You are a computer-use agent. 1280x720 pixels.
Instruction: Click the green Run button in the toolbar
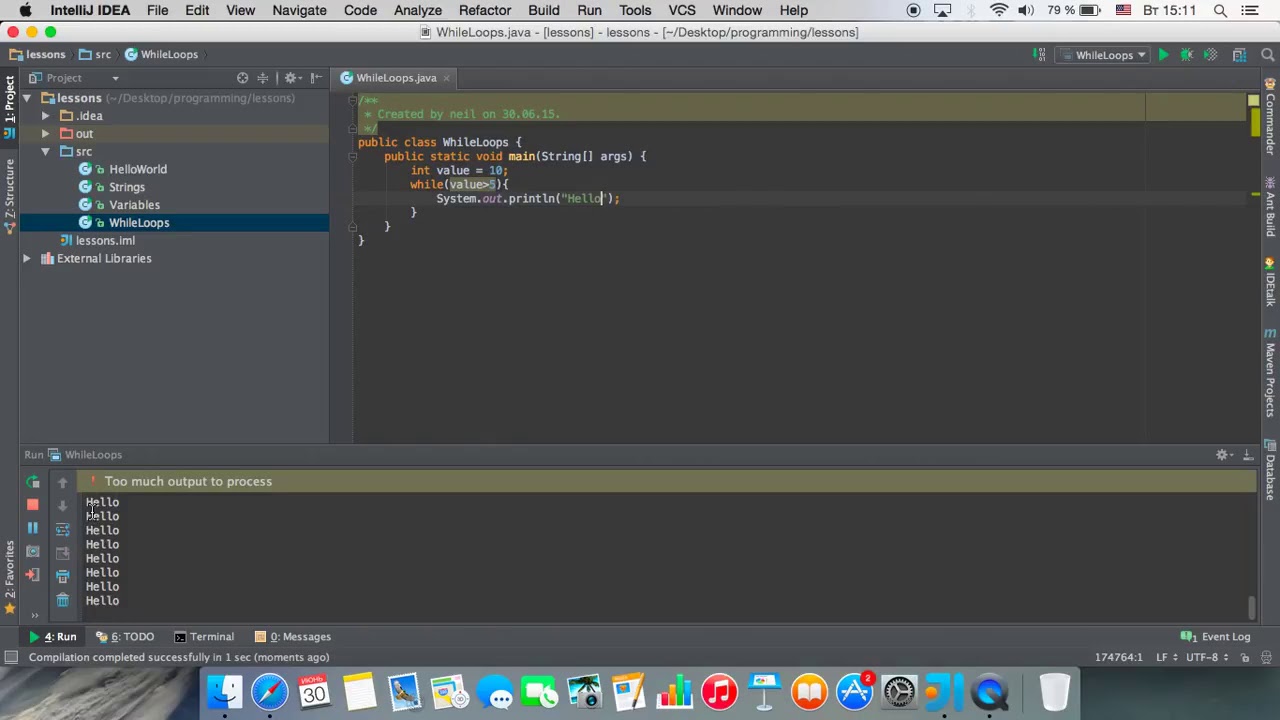tap(1163, 55)
